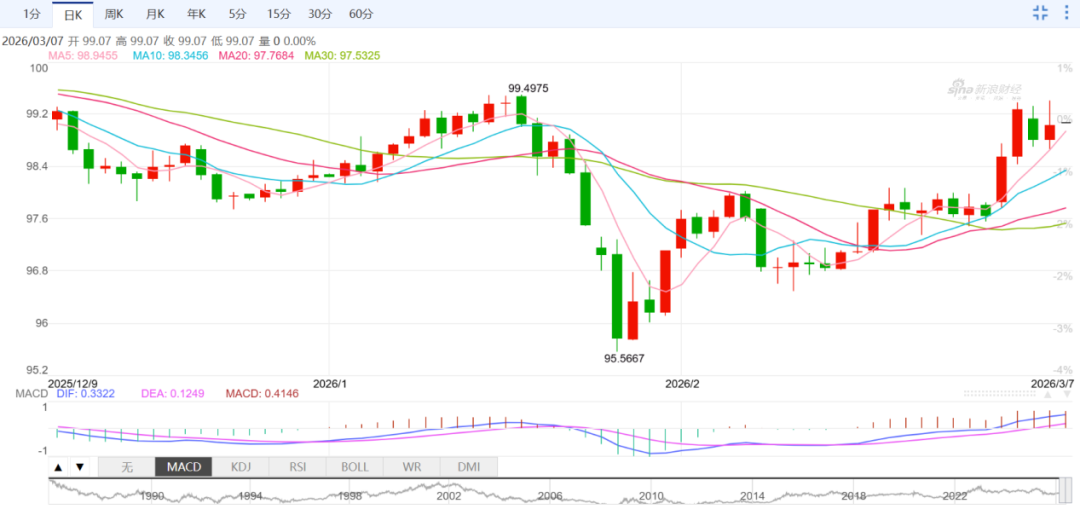The width and height of the screenshot is (1080, 515).
Task: Select the DMI indicator
Action: (468, 467)
